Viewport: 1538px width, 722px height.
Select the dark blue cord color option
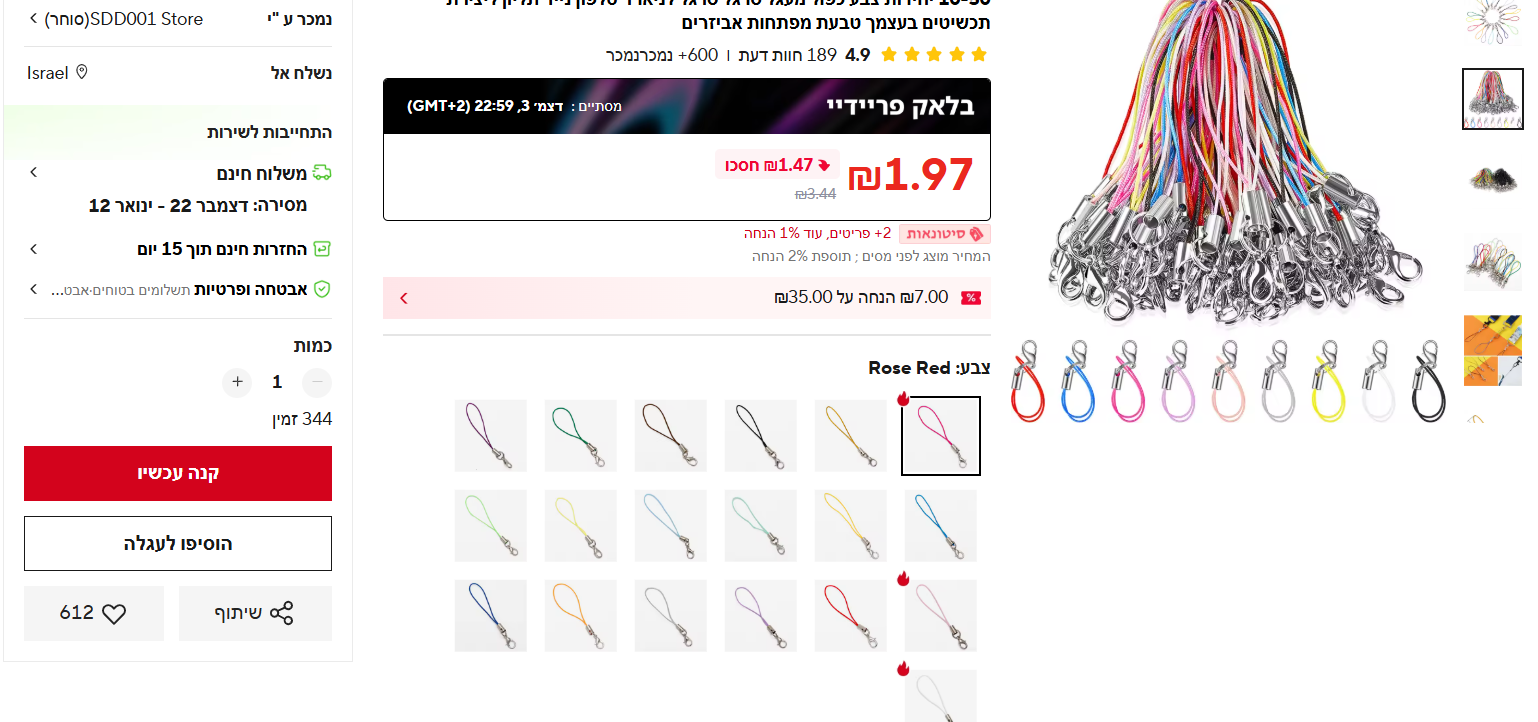(491, 616)
